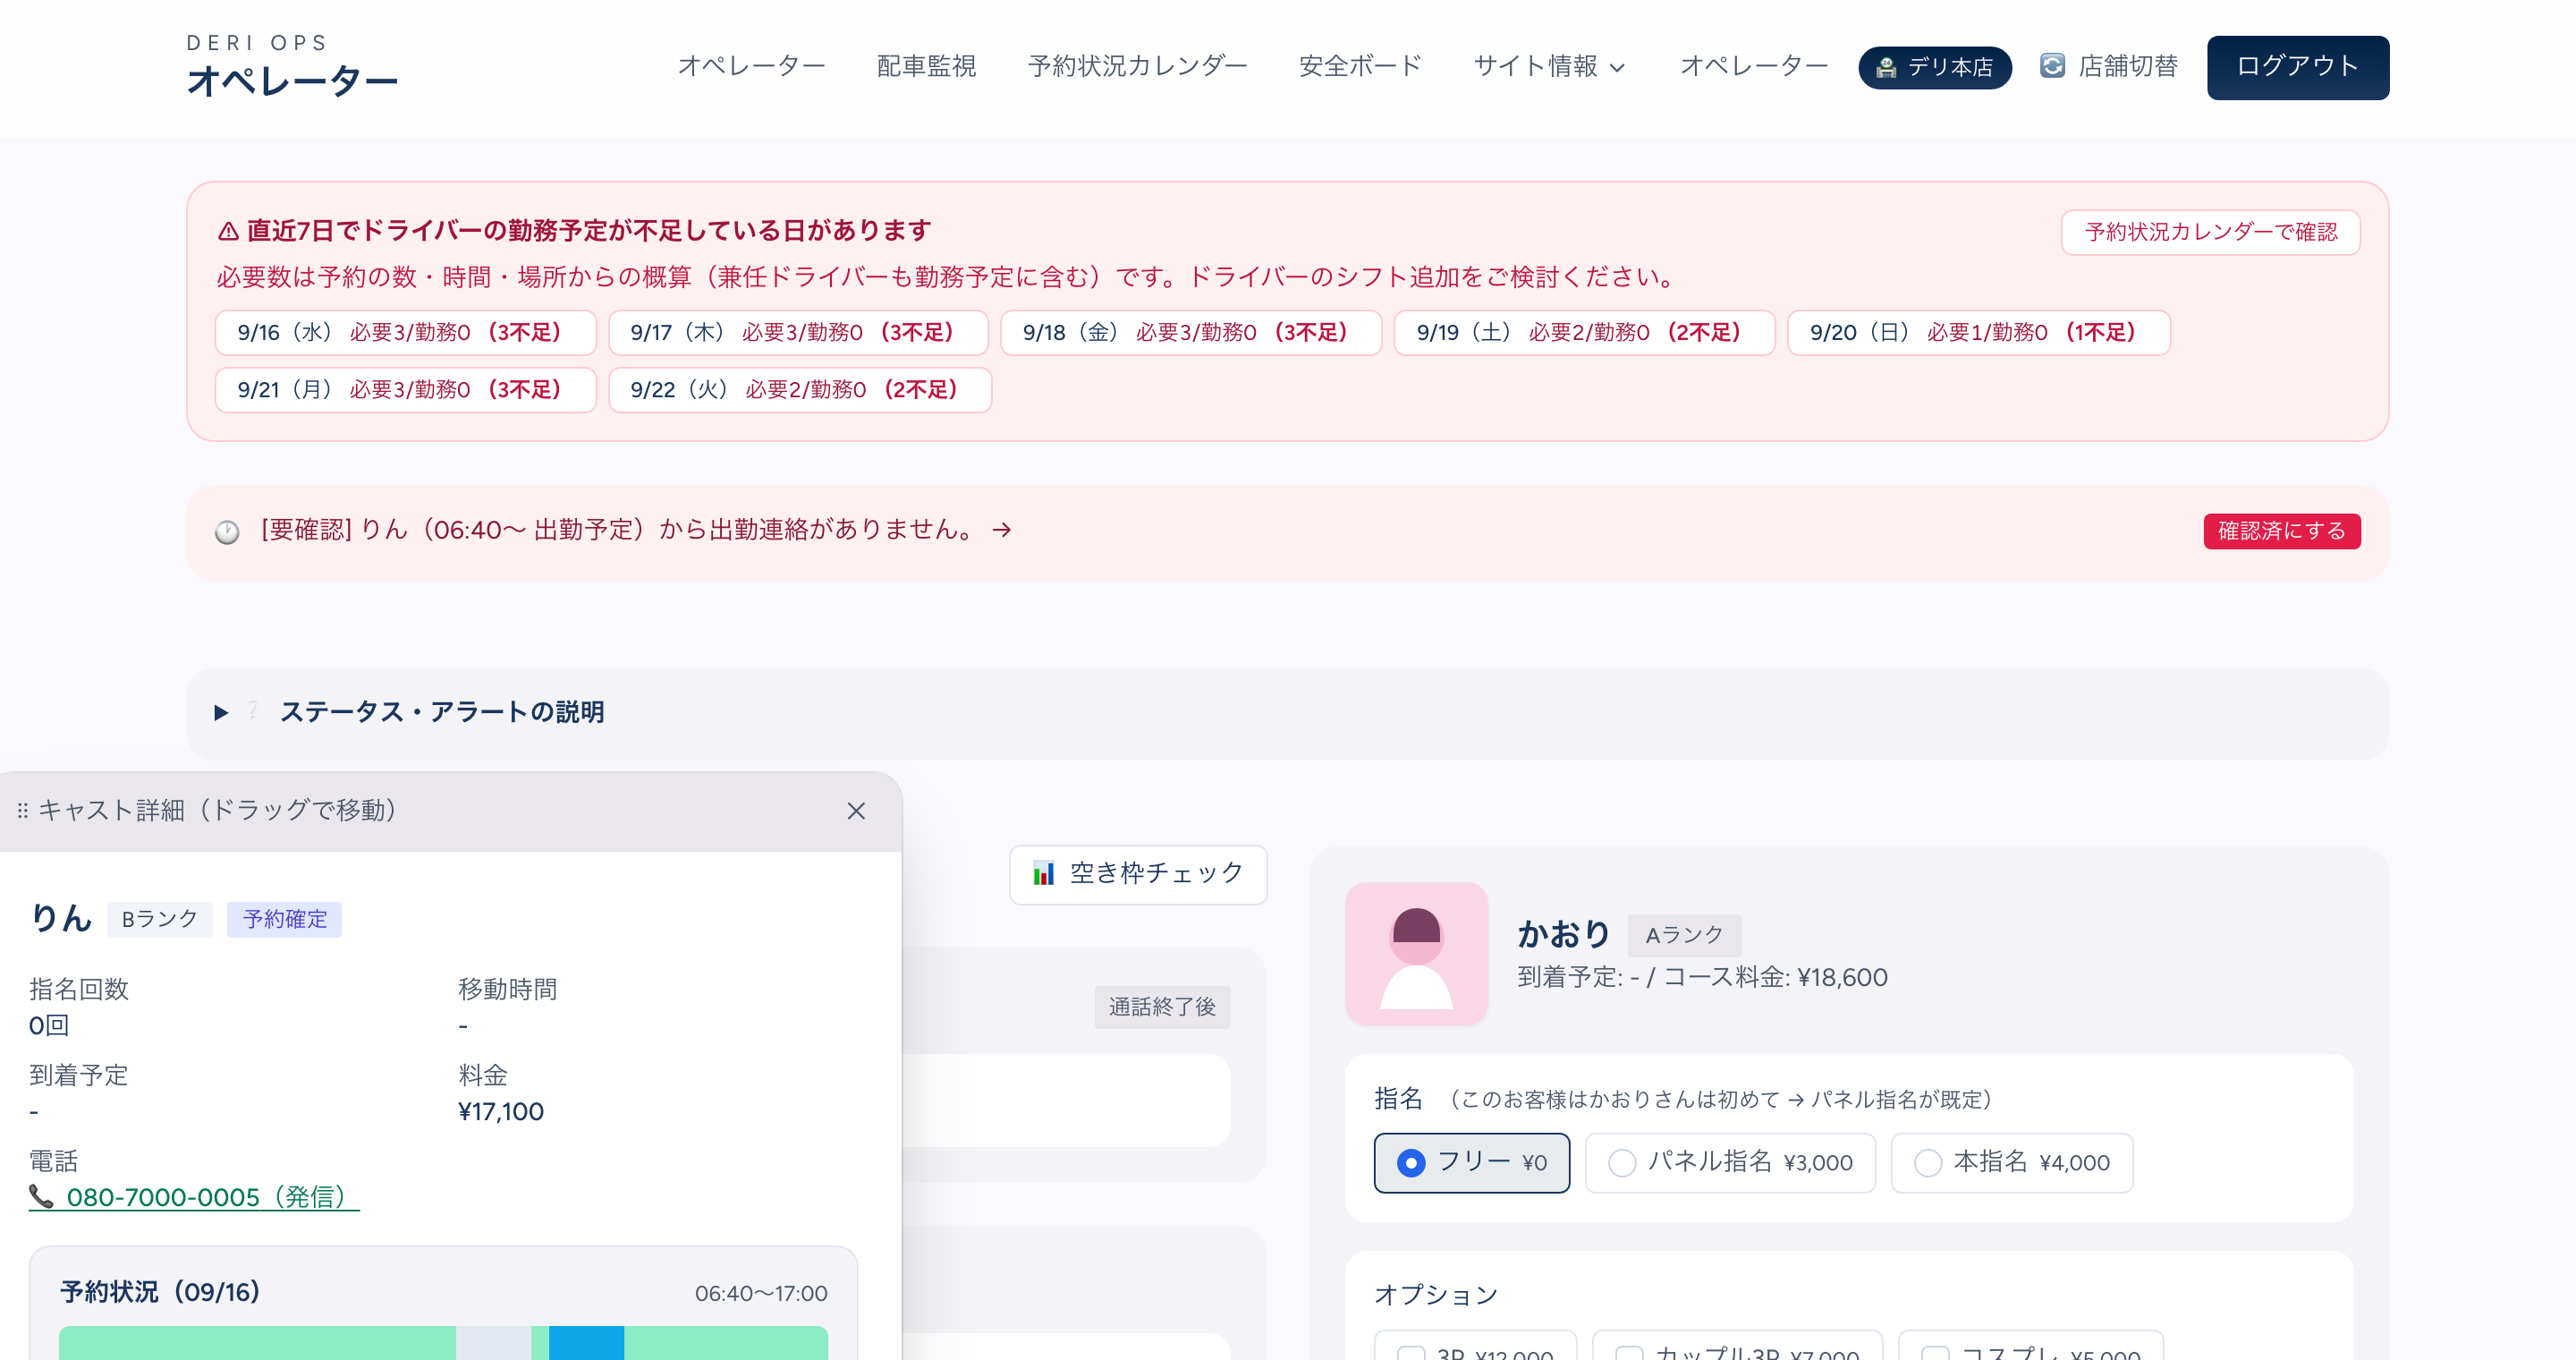Click the refresh icon beside 店舗切替
Viewport: 2576px width, 1360px height.
pos(2052,66)
